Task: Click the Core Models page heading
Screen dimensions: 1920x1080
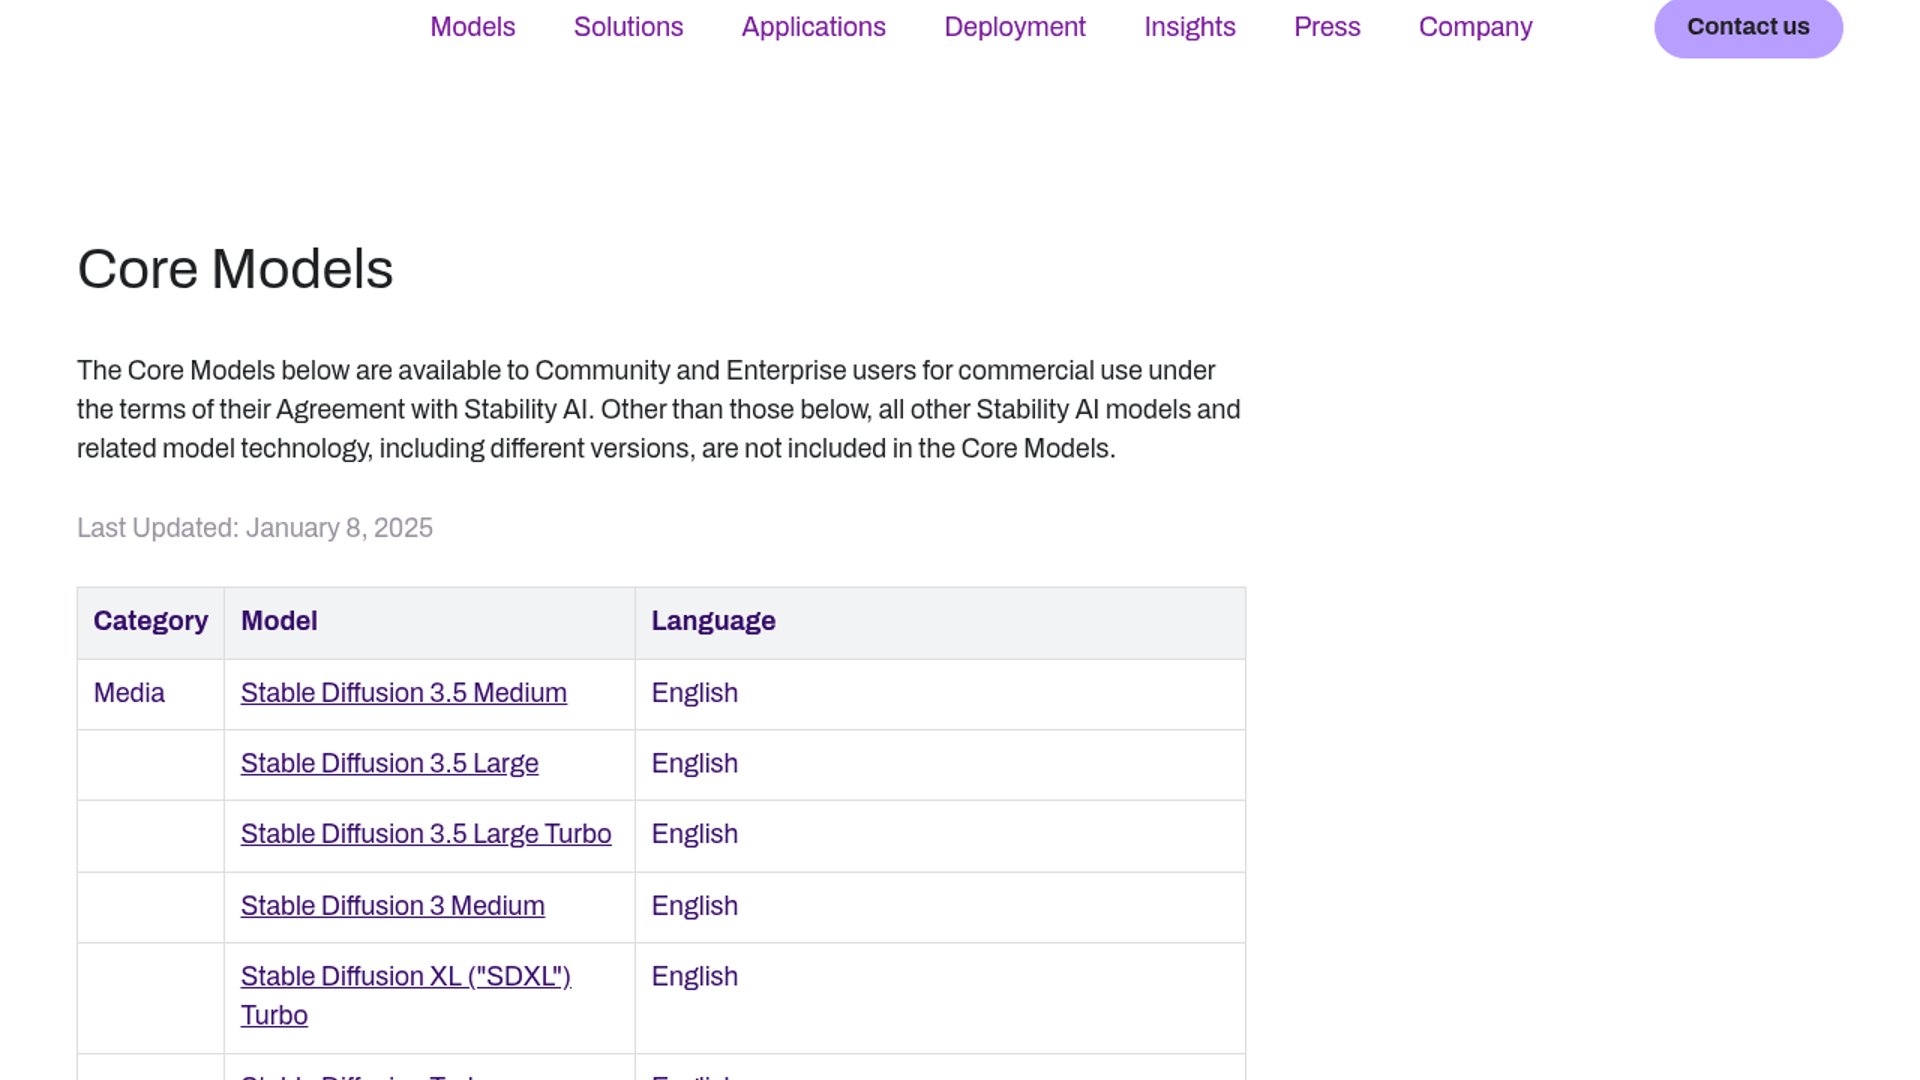Action: (235, 269)
